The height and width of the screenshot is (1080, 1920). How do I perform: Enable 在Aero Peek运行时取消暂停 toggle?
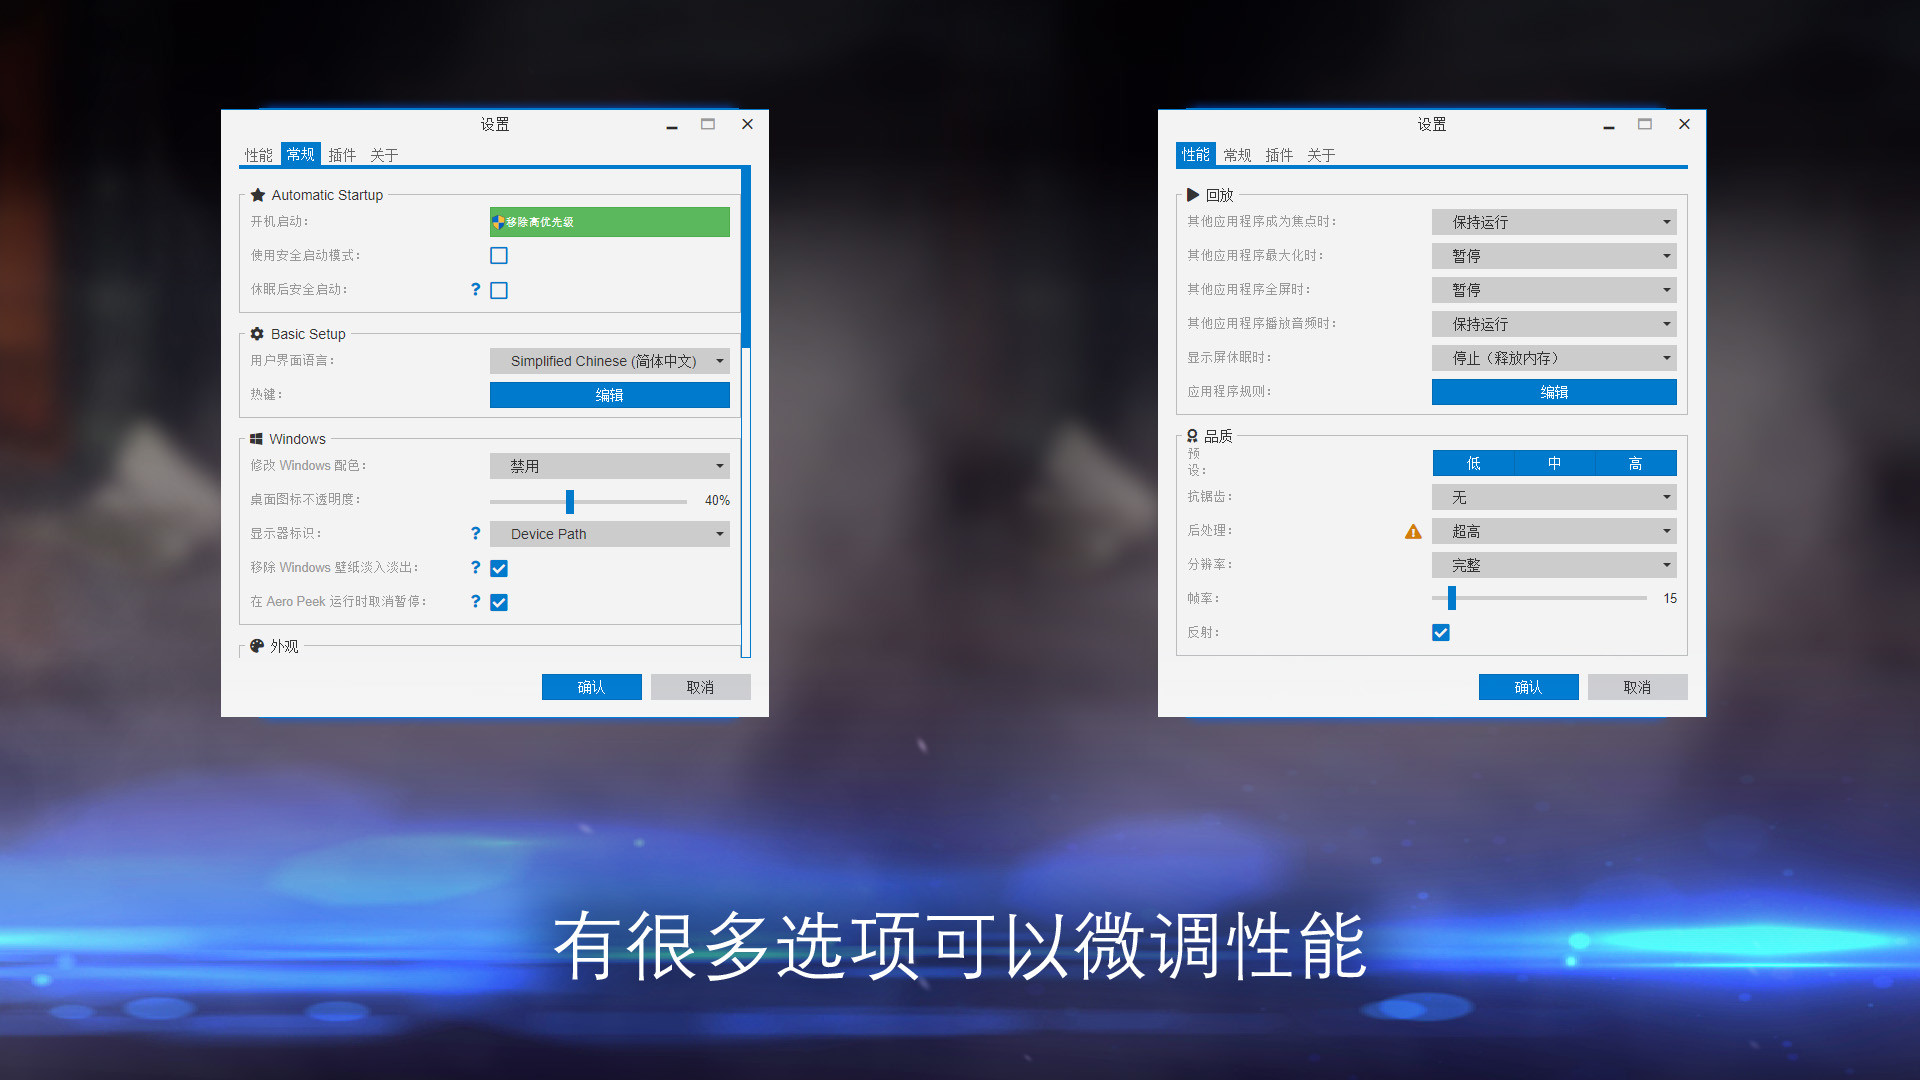click(x=498, y=601)
